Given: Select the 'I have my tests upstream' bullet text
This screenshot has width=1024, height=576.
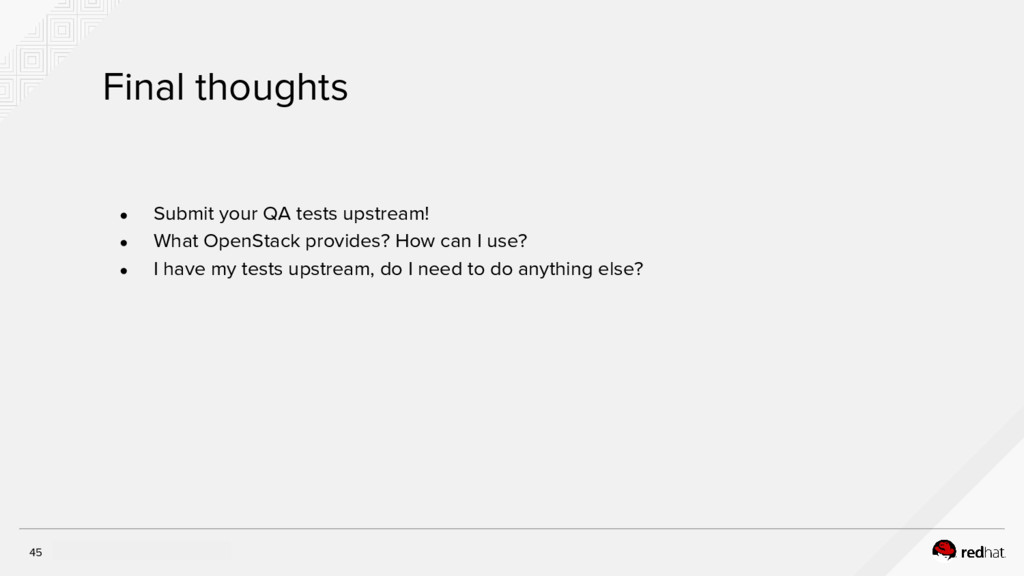Looking at the screenshot, I should pos(264,269).
